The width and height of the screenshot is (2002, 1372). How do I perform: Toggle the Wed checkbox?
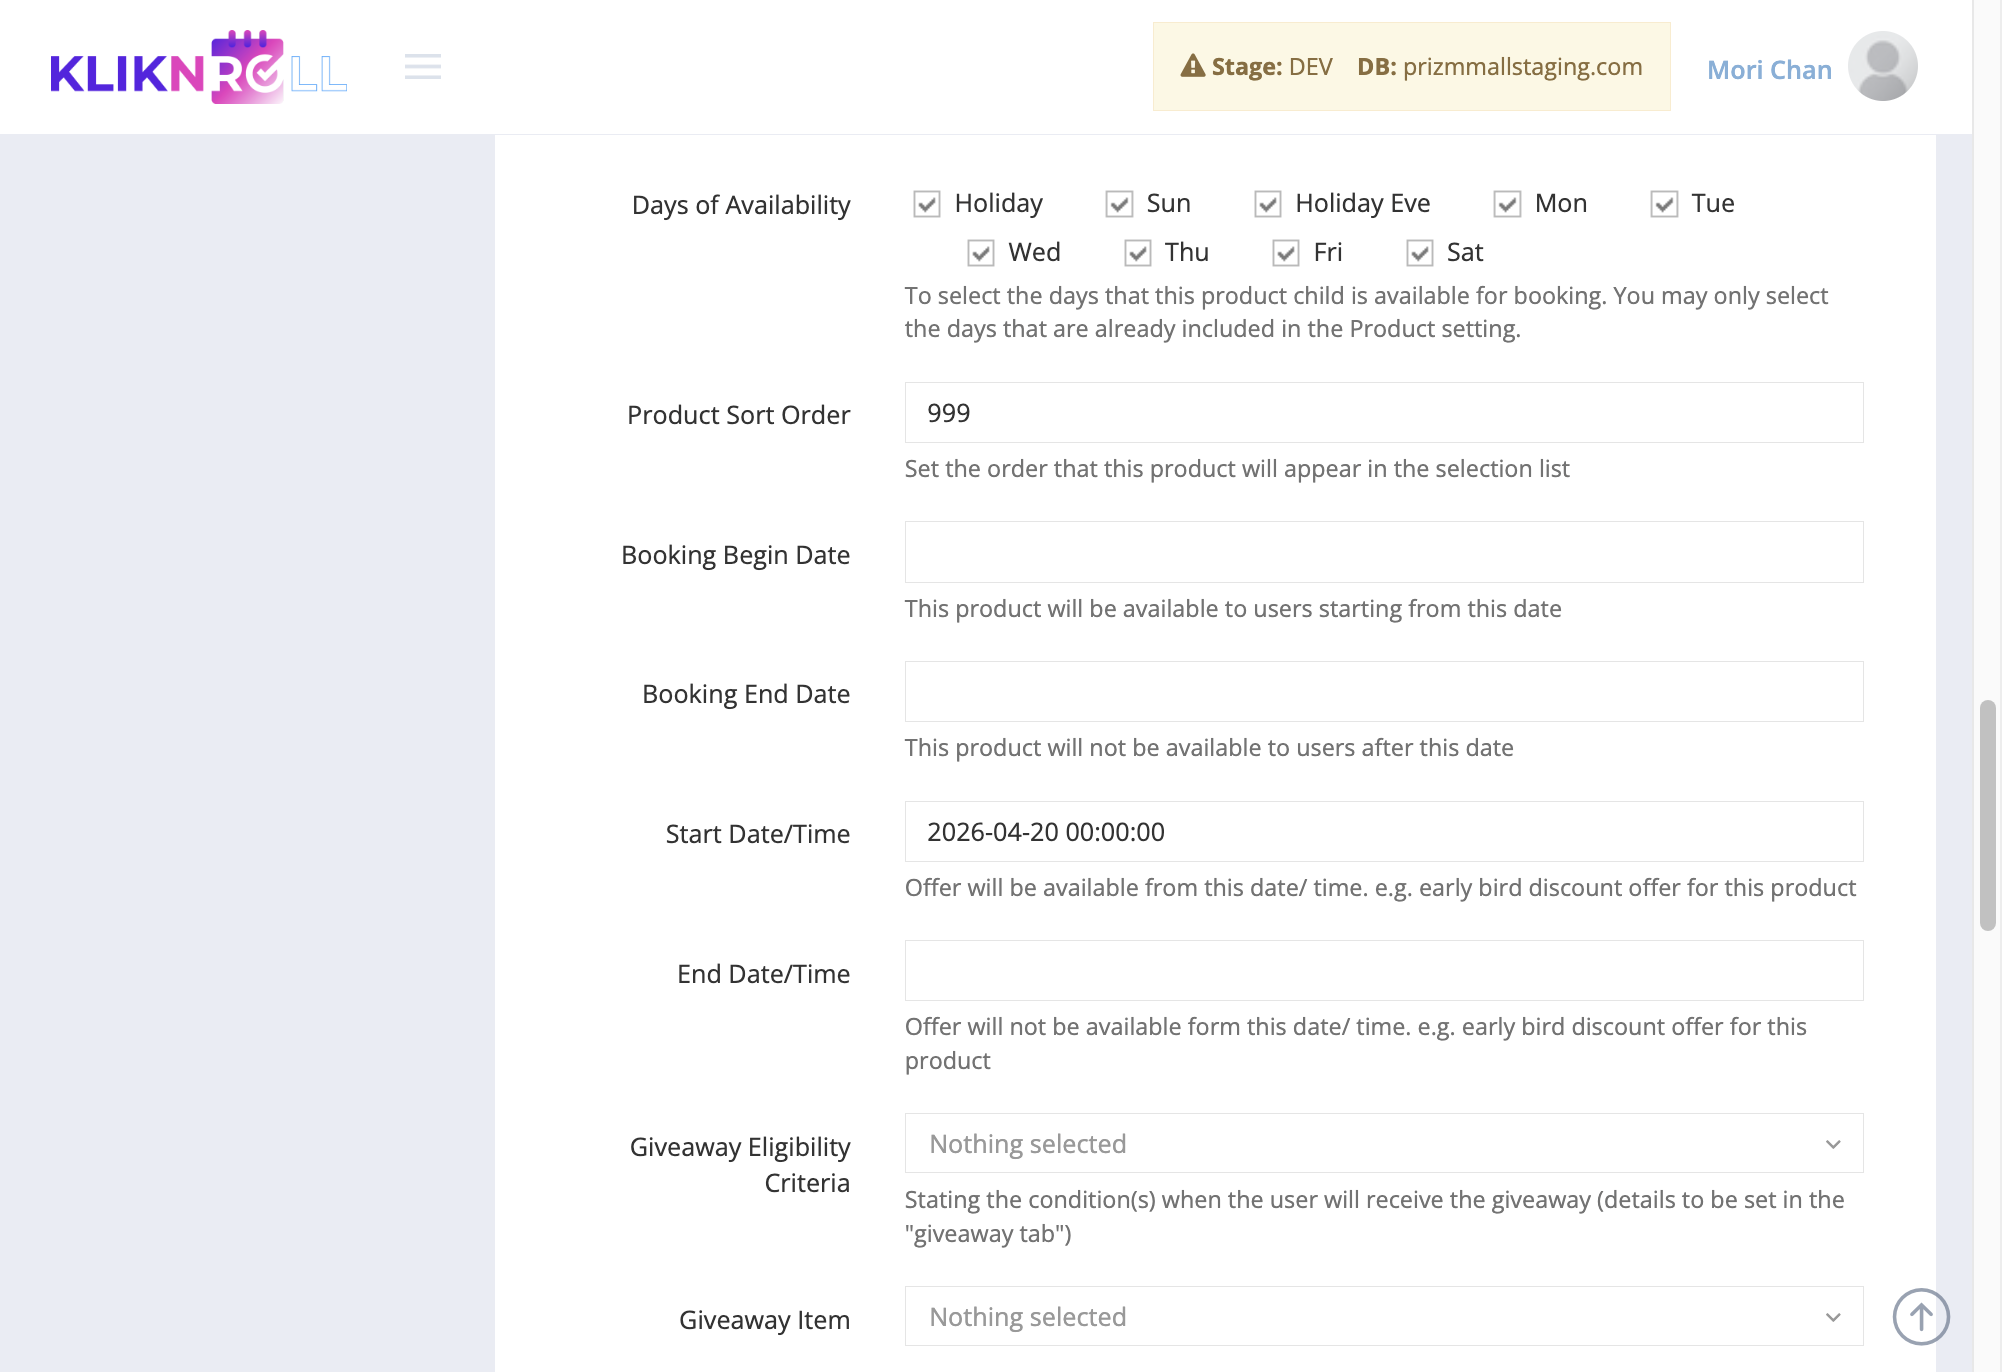click(x=981, y=253)
